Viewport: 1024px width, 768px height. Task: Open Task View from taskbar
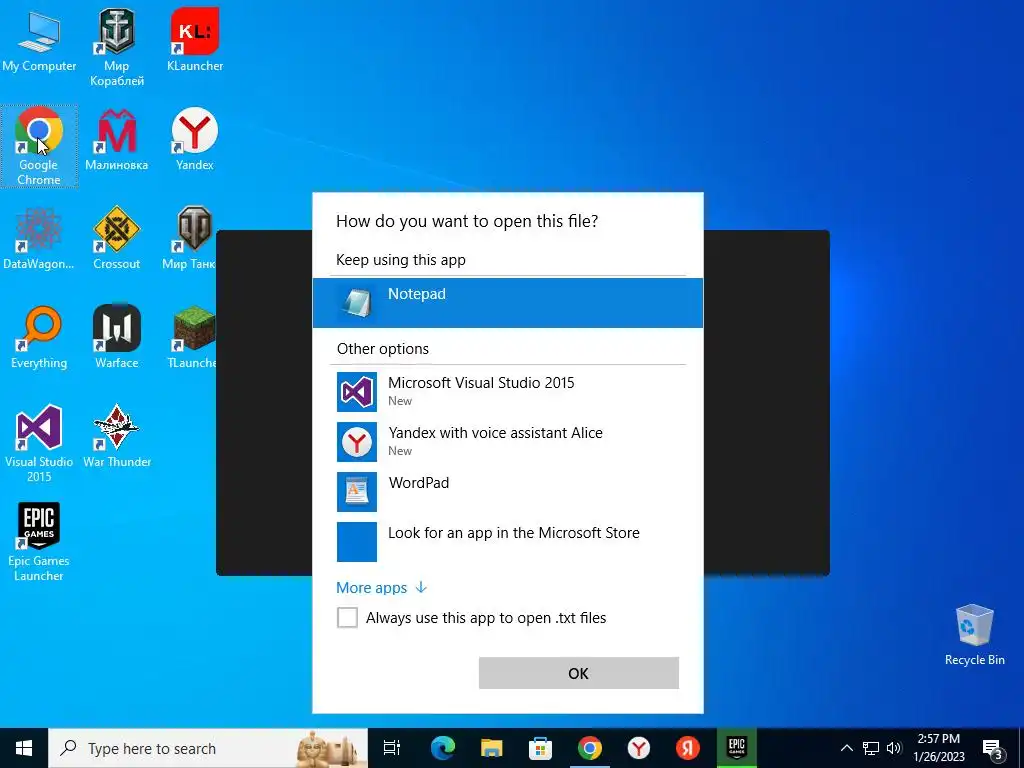392,748
